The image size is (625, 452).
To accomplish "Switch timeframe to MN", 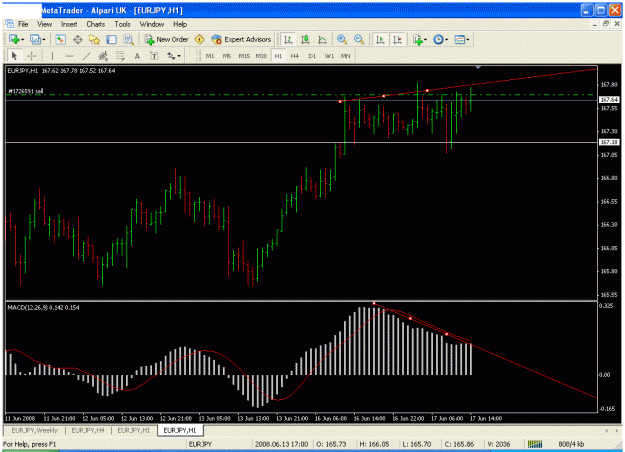I will tap(346, 56).
